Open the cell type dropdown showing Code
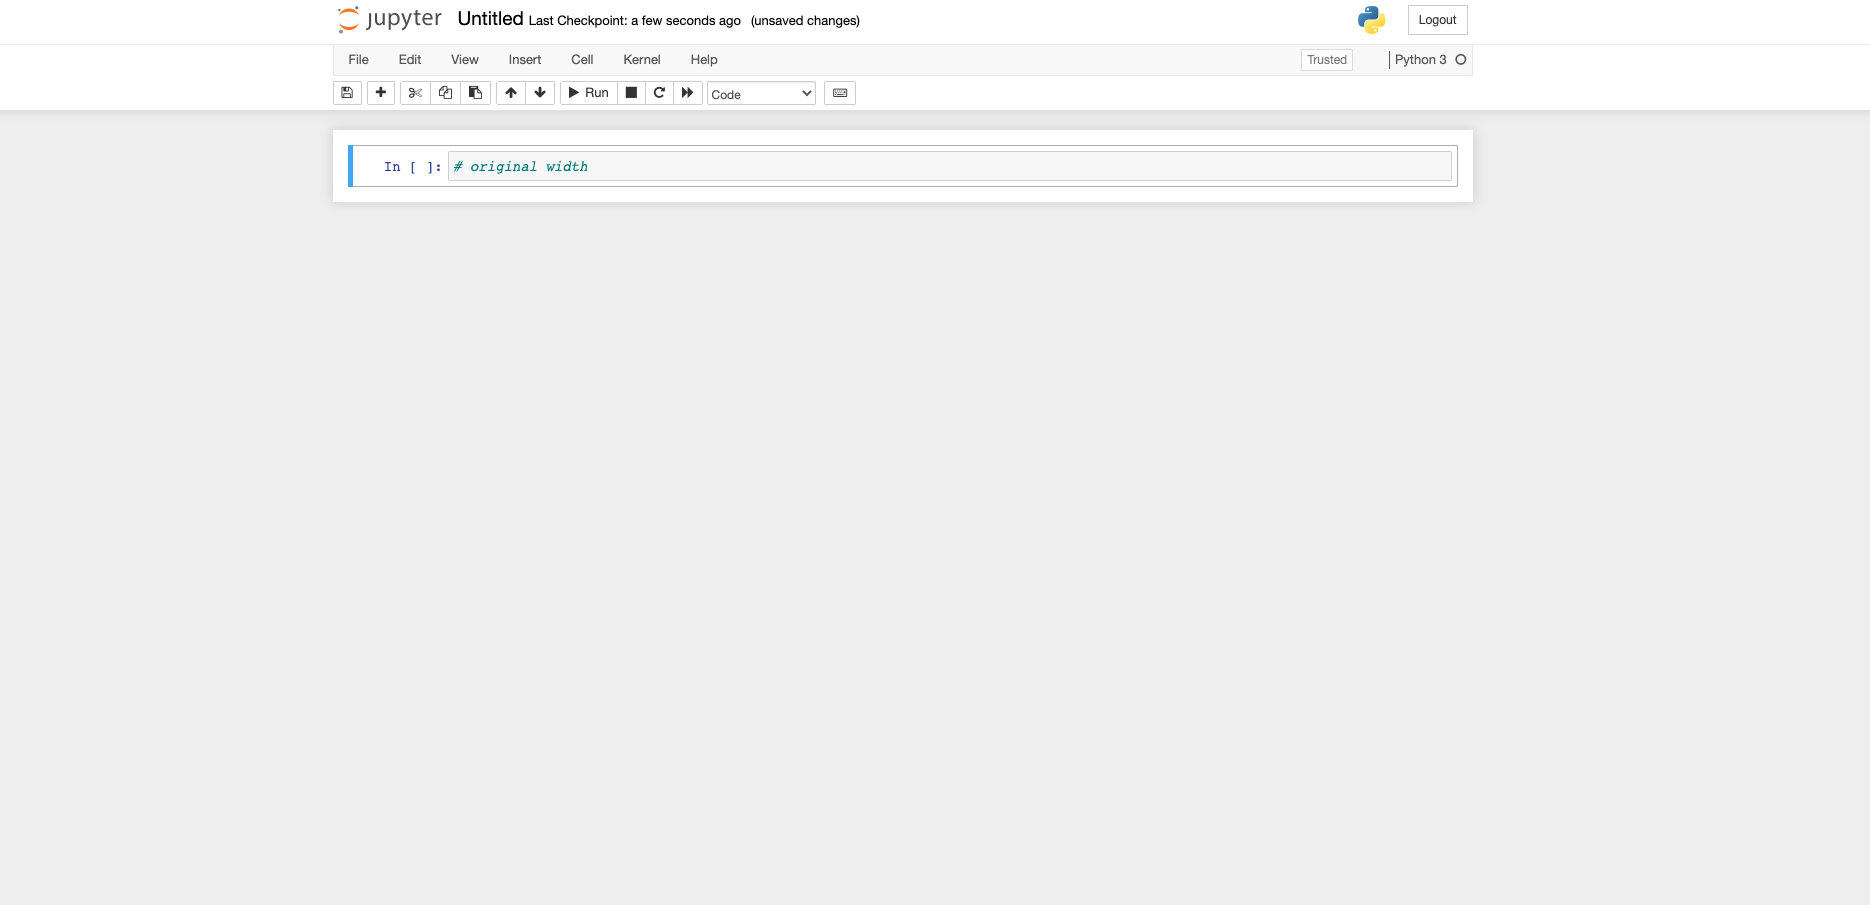Image resolution: width=1870 pixels, height=905 pixels. tap(760, 93)
